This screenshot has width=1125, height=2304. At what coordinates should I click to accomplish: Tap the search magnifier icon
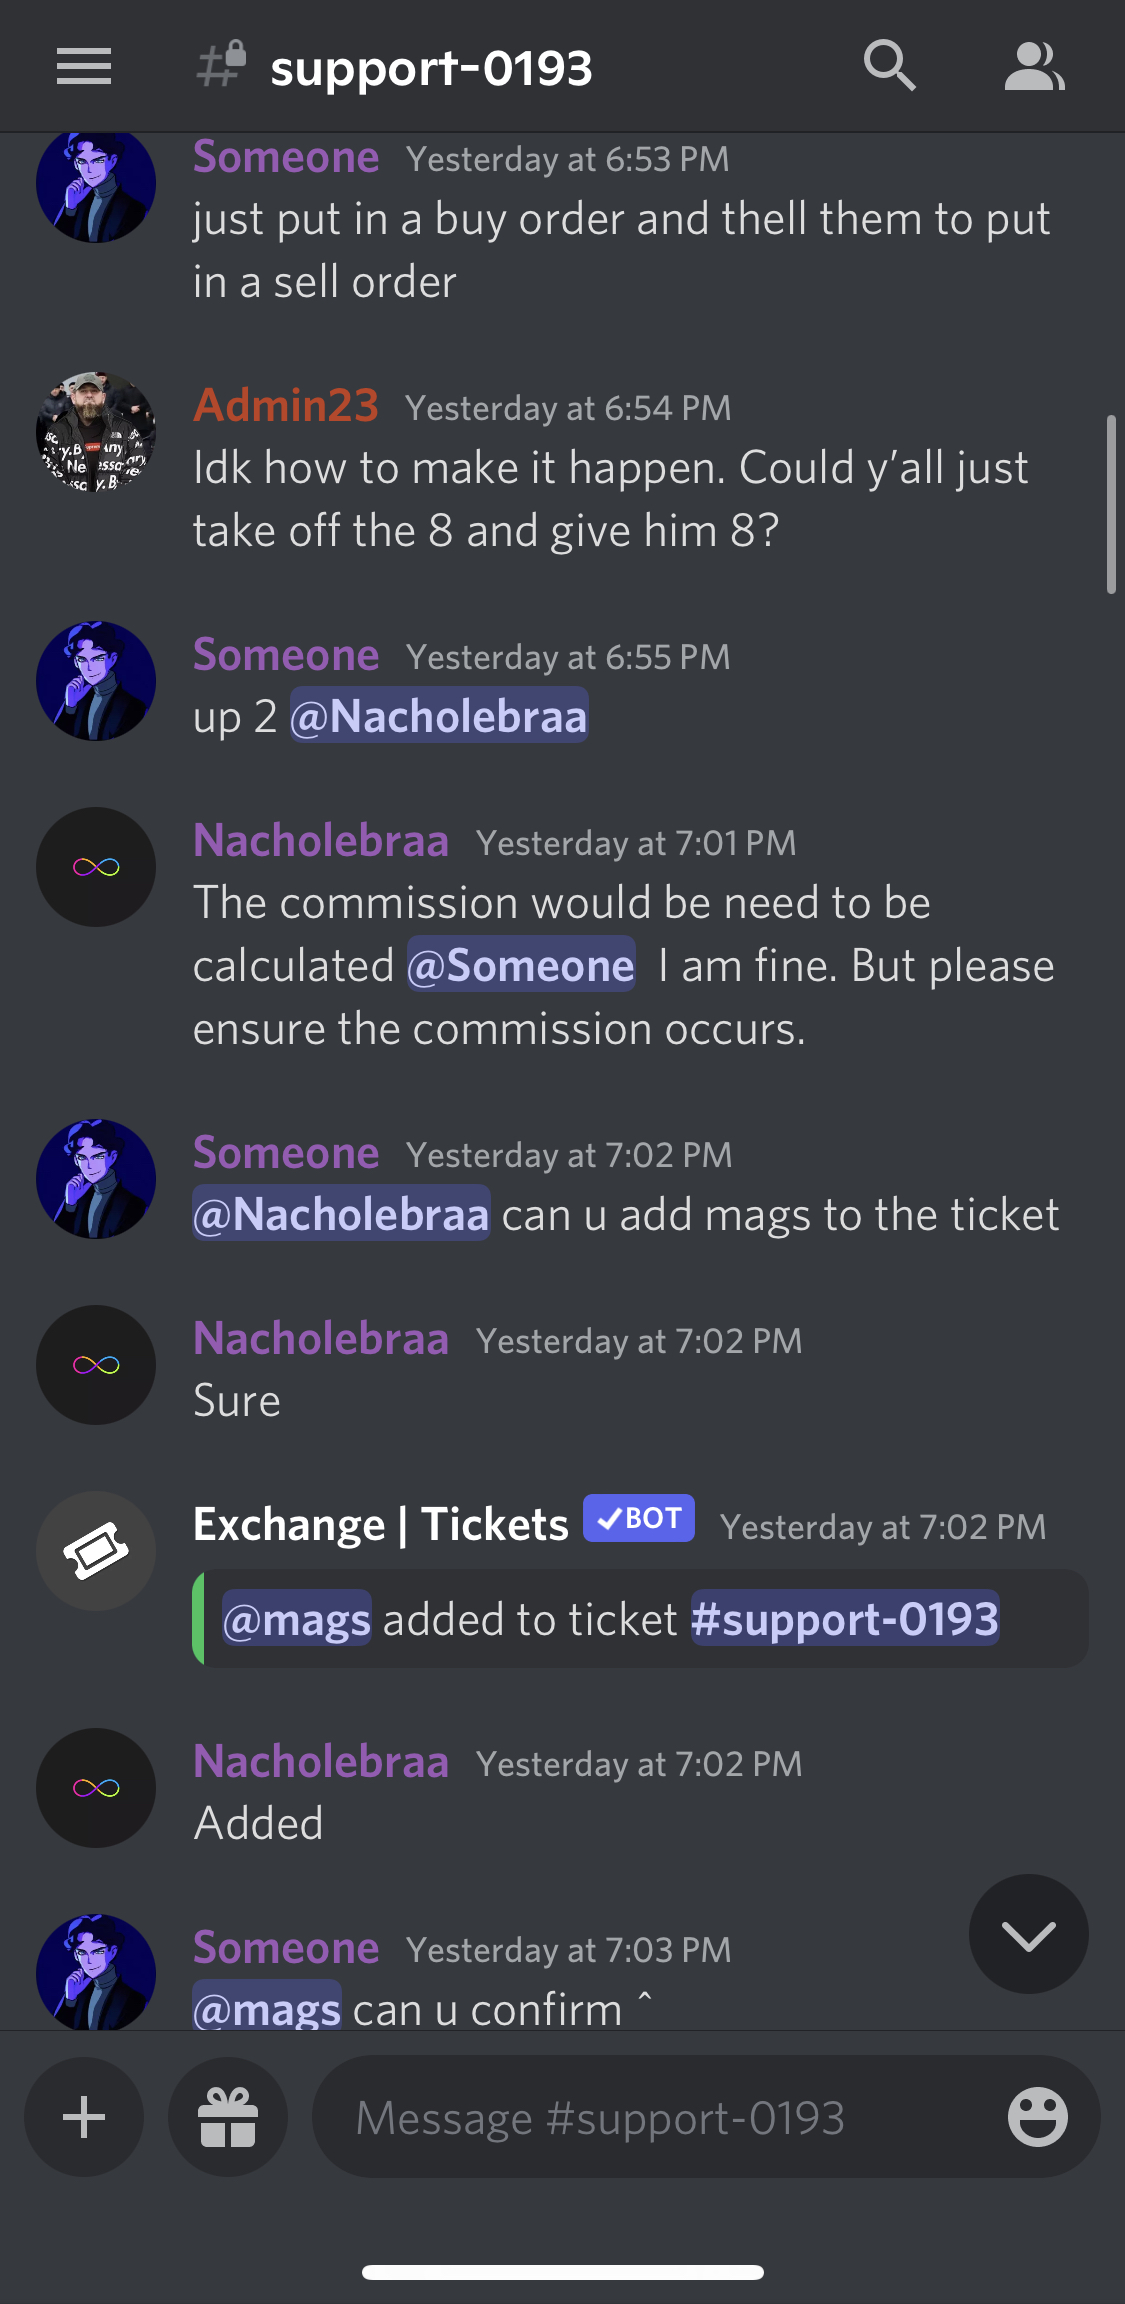point(889,66)
